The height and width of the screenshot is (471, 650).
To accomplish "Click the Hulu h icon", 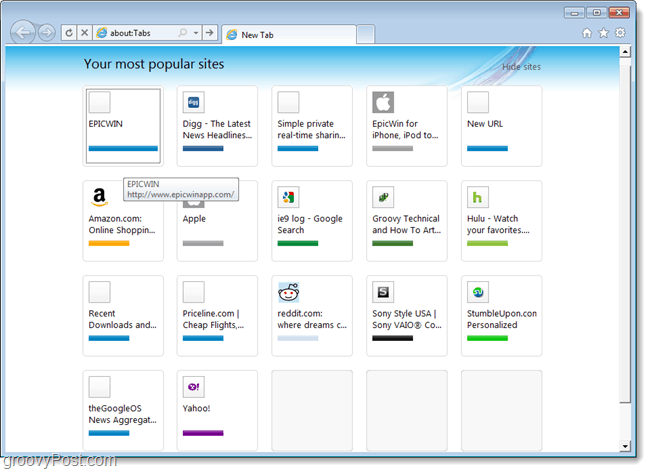I will coord(478,197).
